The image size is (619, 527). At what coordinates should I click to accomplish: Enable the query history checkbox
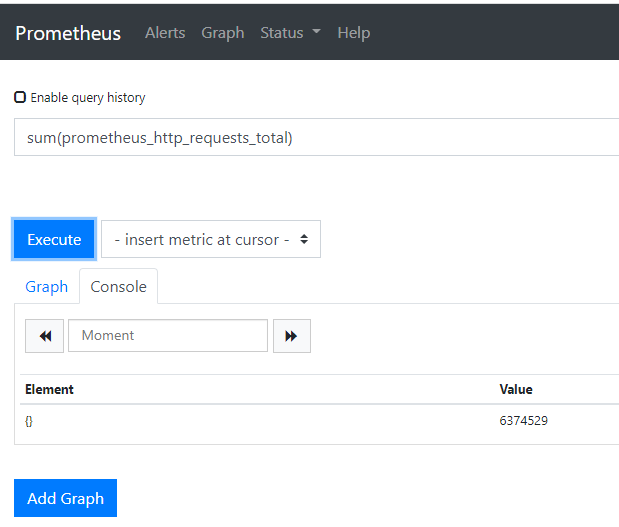pos(20,98)
